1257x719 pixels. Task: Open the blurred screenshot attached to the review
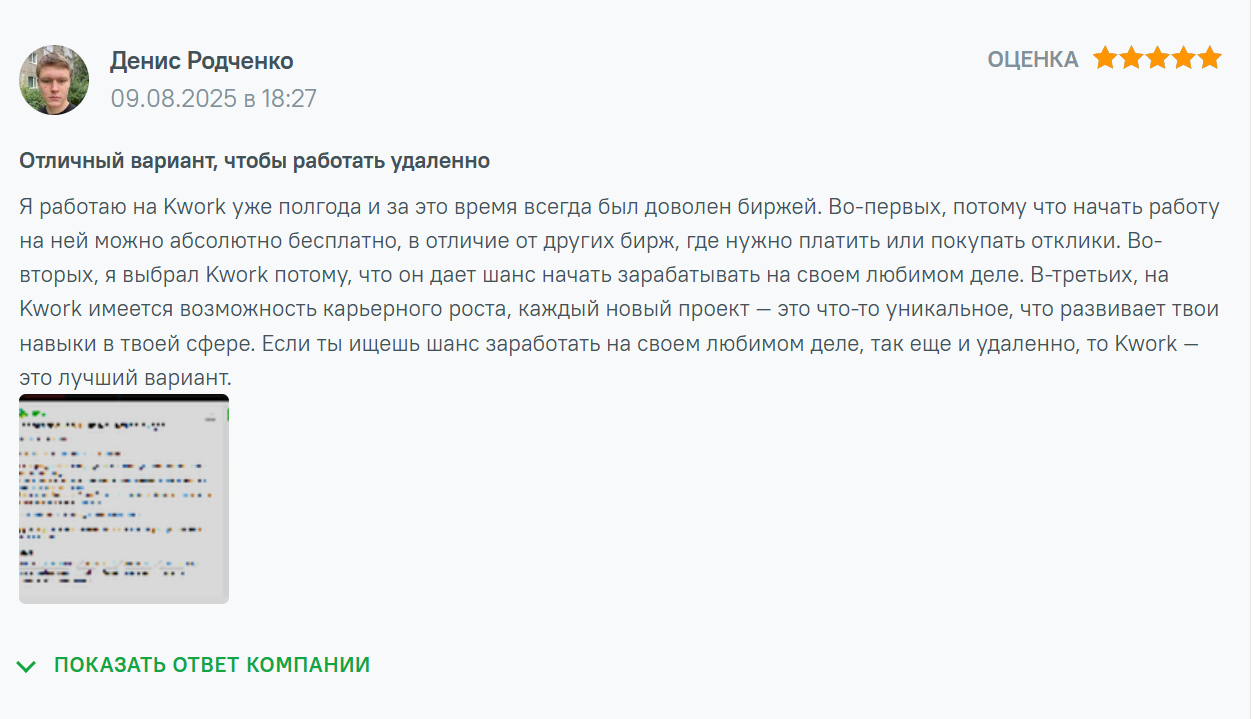[x=124, y=498]
